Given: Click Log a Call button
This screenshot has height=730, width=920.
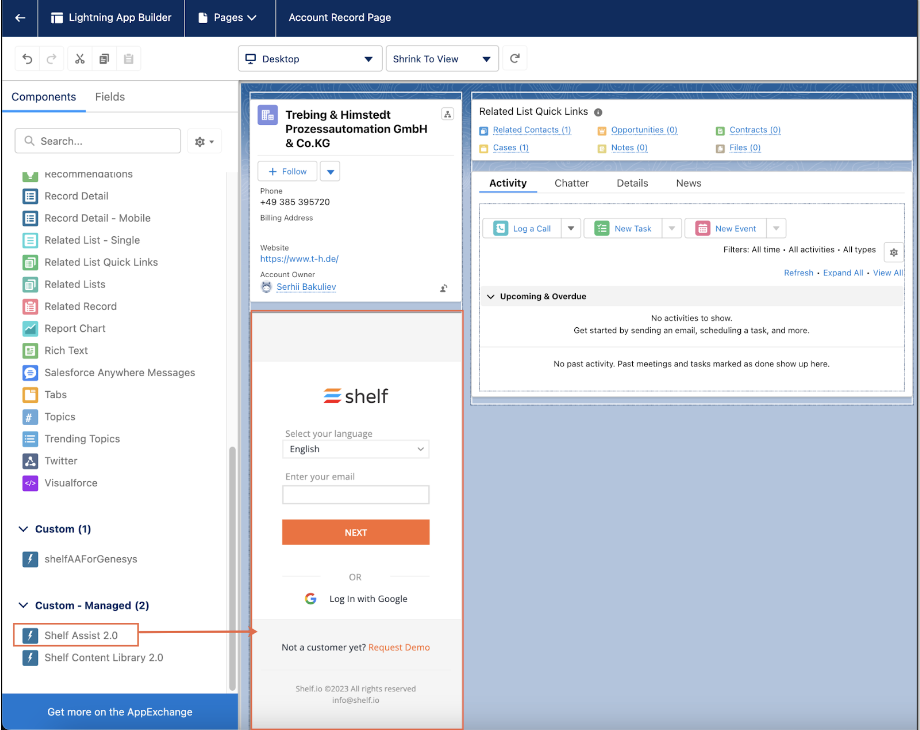Looking at the screenshot, I should 523,228.
